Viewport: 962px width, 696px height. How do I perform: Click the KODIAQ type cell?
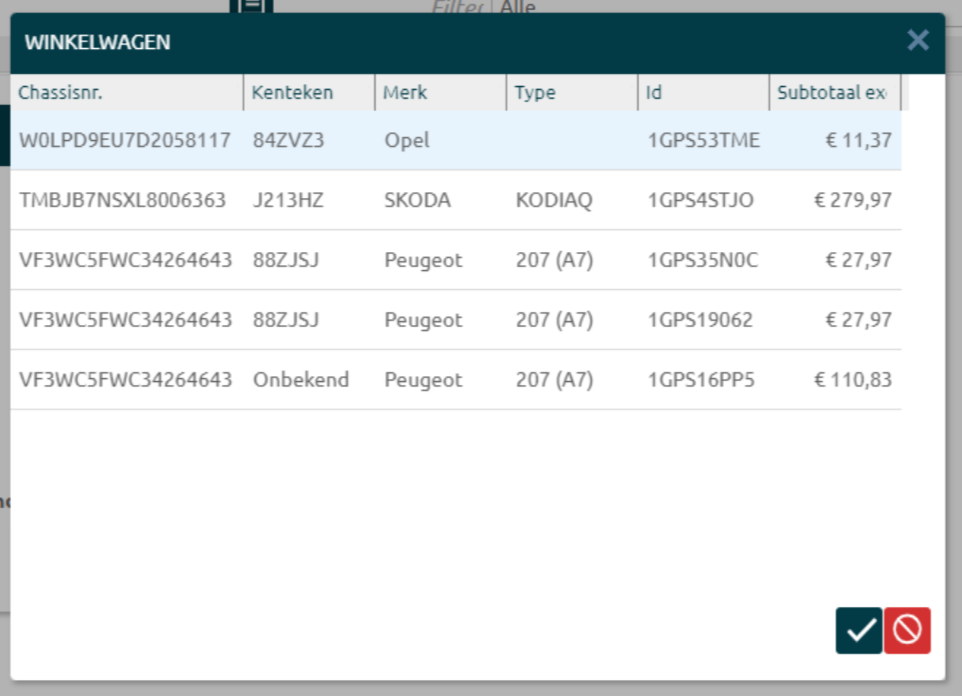[x=553, y=200]
